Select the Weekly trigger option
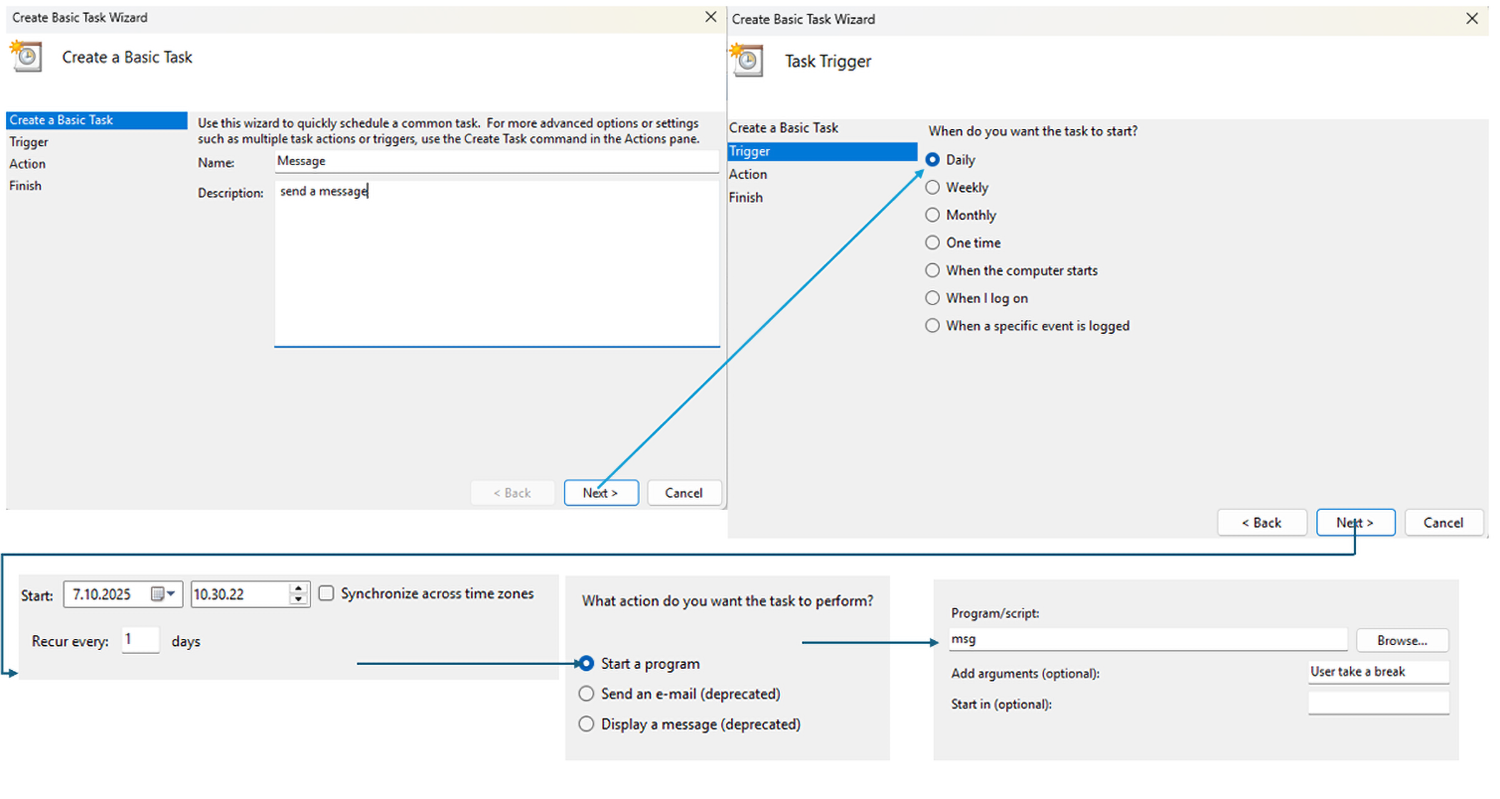Screen dimensions: 1500x799 tap(933, 187)
